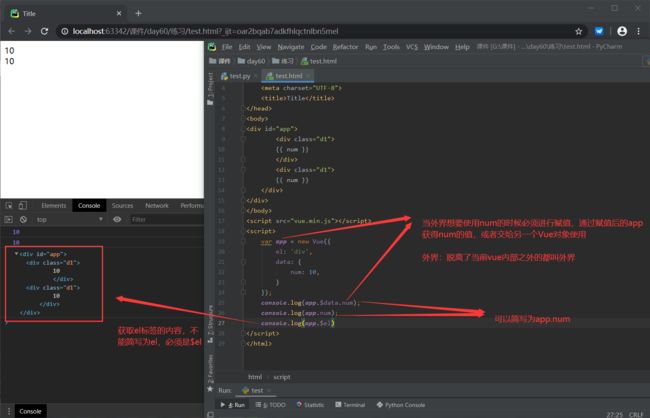Toggle the console live expression eye
Viewport: 650px width, 418px height.
click(117, 219)
